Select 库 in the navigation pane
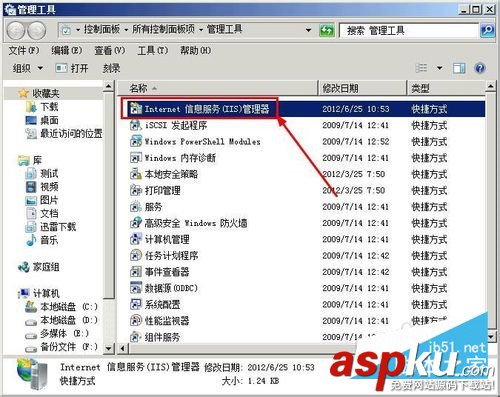 pos(37,160)
